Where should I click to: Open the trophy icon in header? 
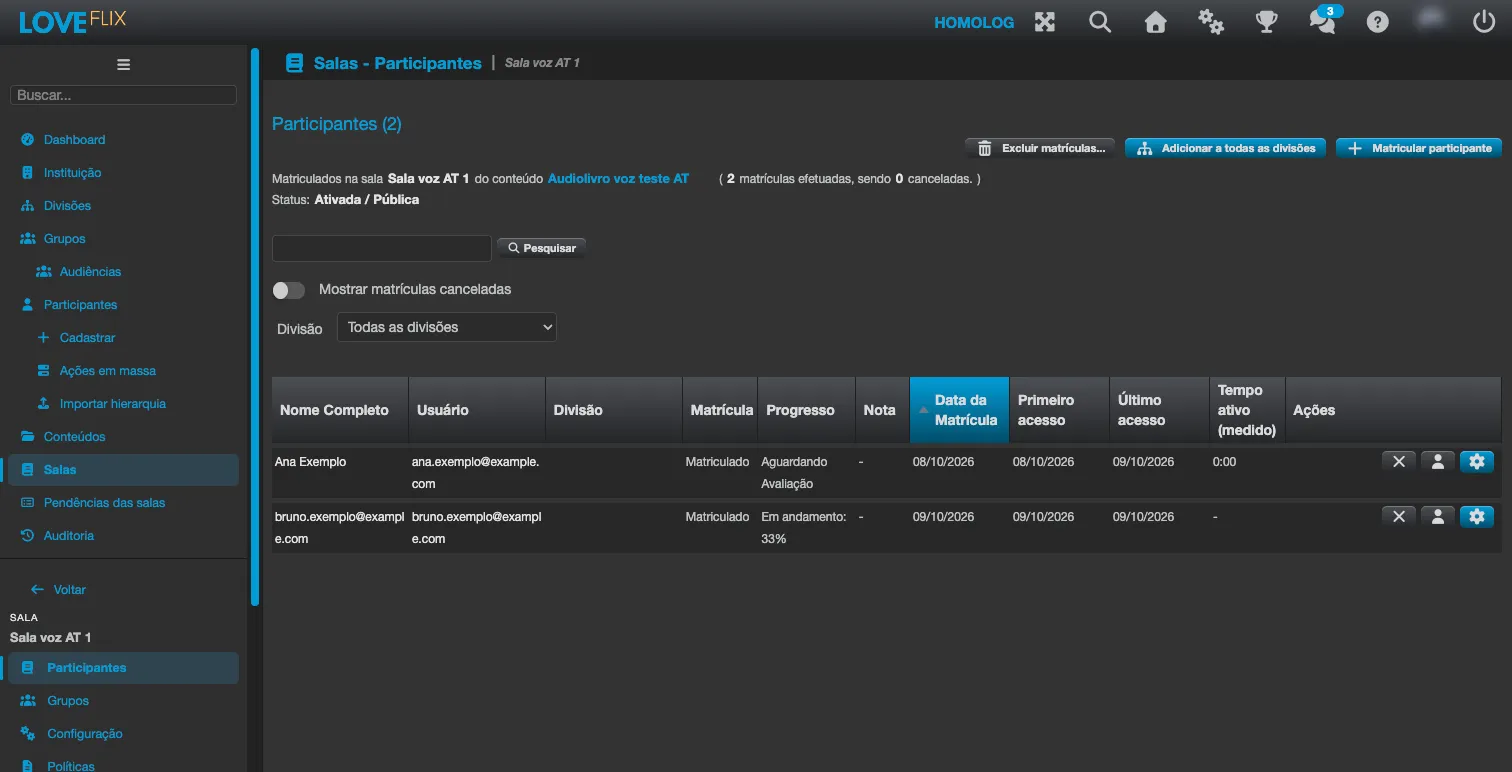pyautogui.click(x=1267, y=22)
